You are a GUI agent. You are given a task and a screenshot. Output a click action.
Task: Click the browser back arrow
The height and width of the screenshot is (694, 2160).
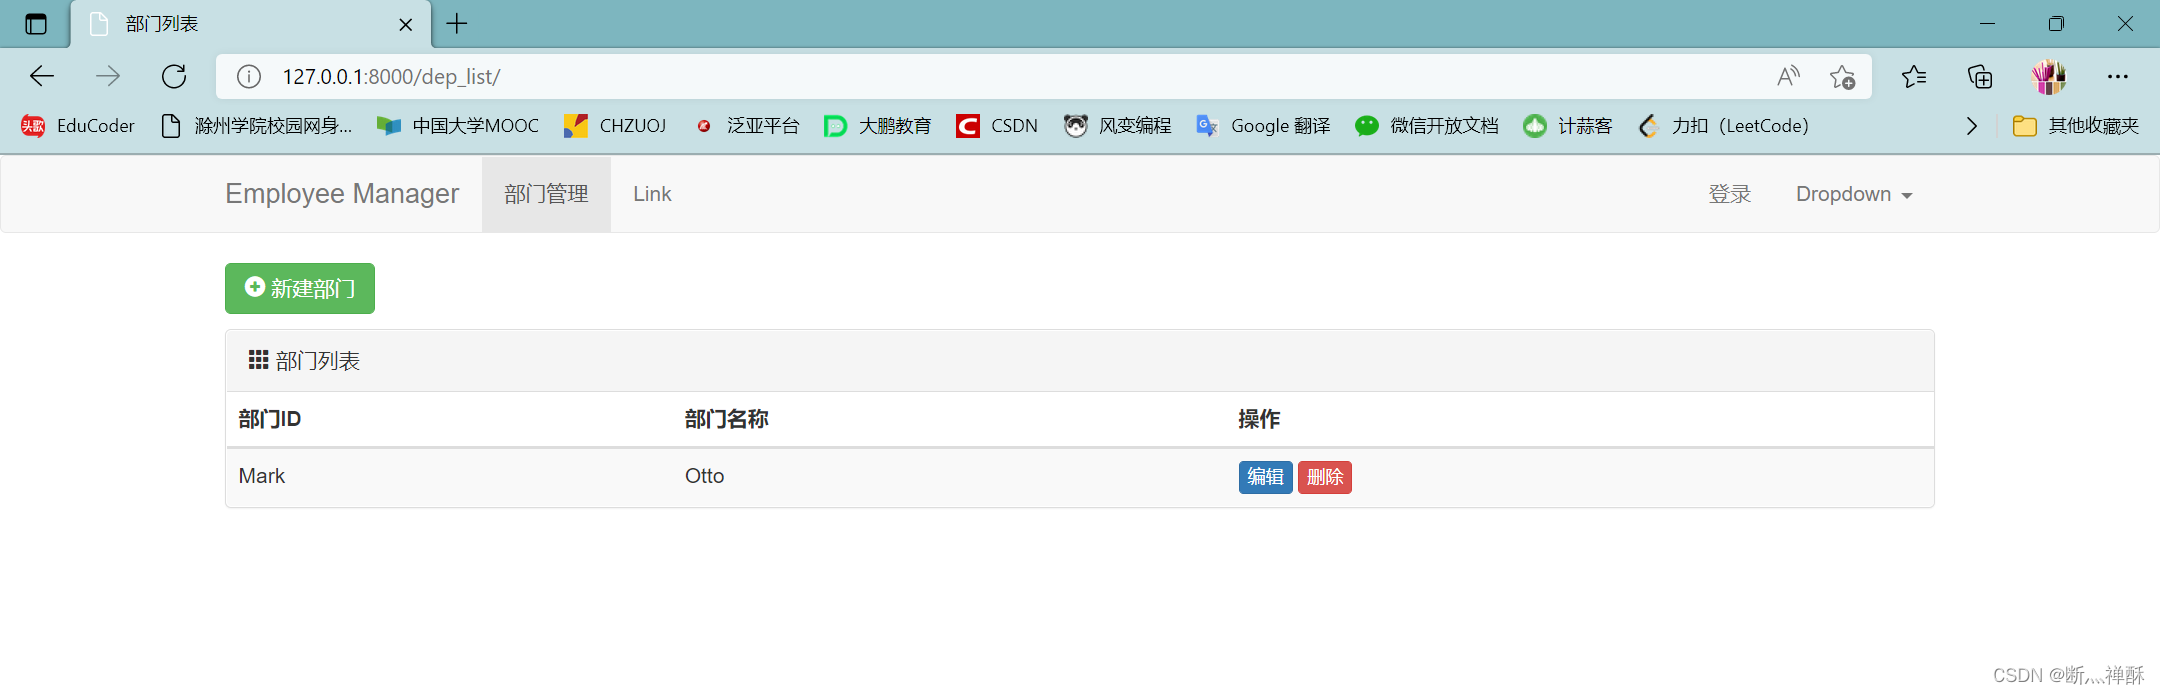point(42,76)
